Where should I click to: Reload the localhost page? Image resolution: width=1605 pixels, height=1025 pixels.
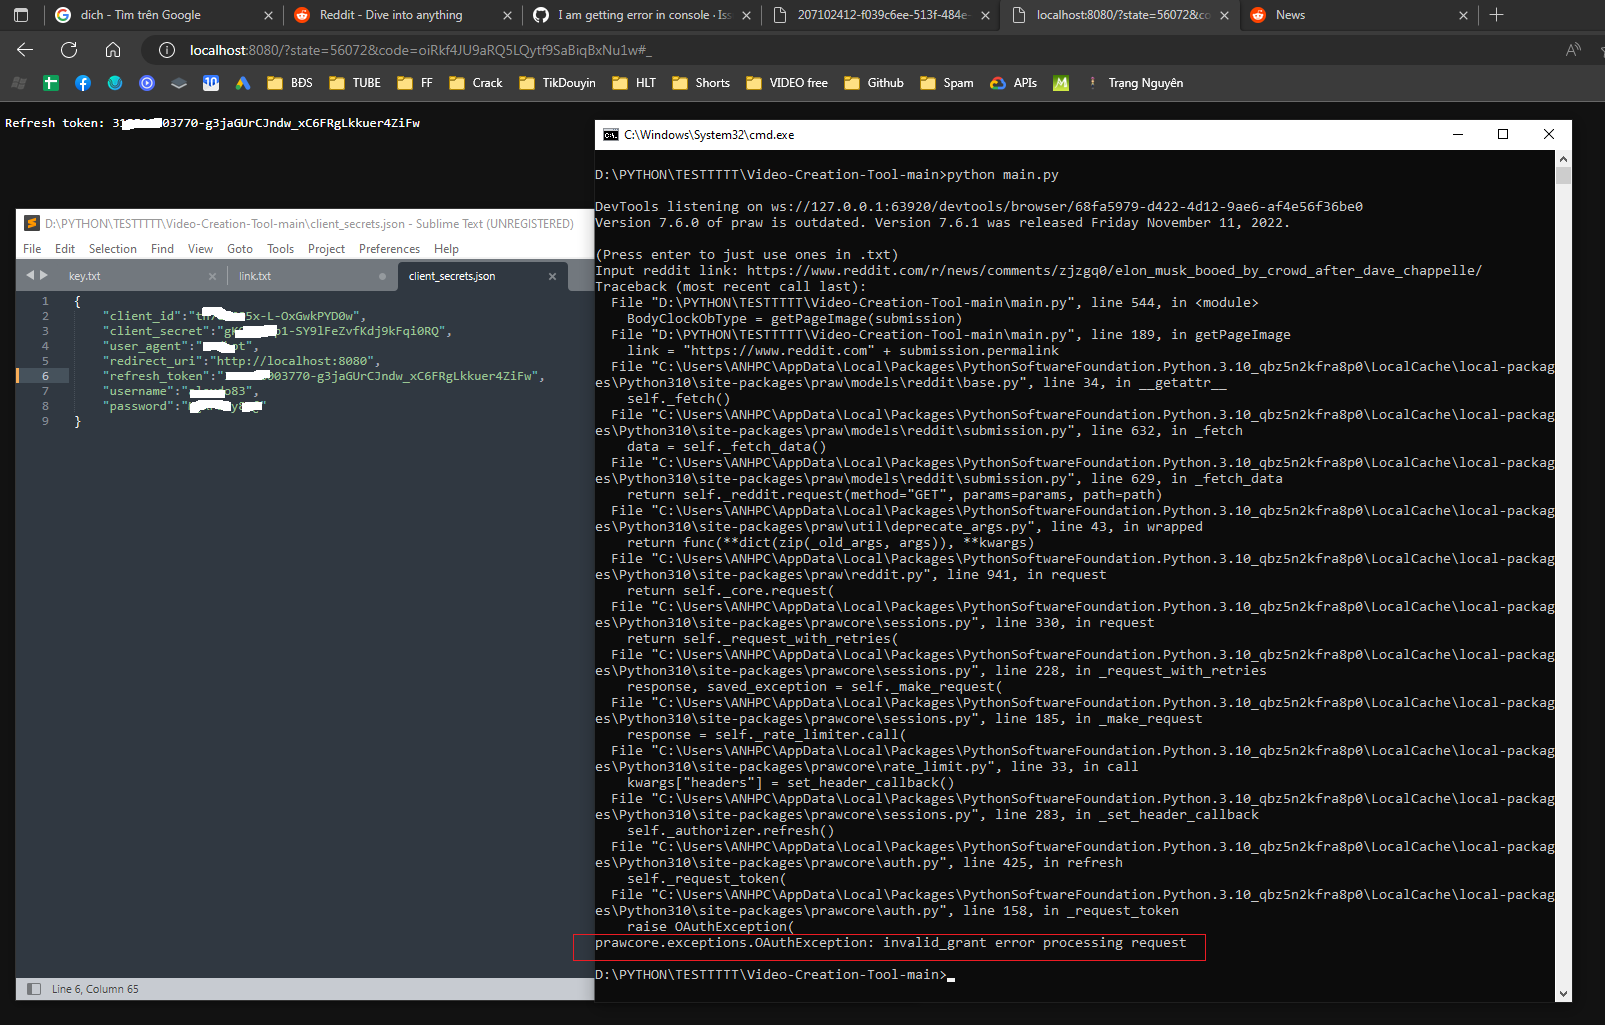pos(69,50)
